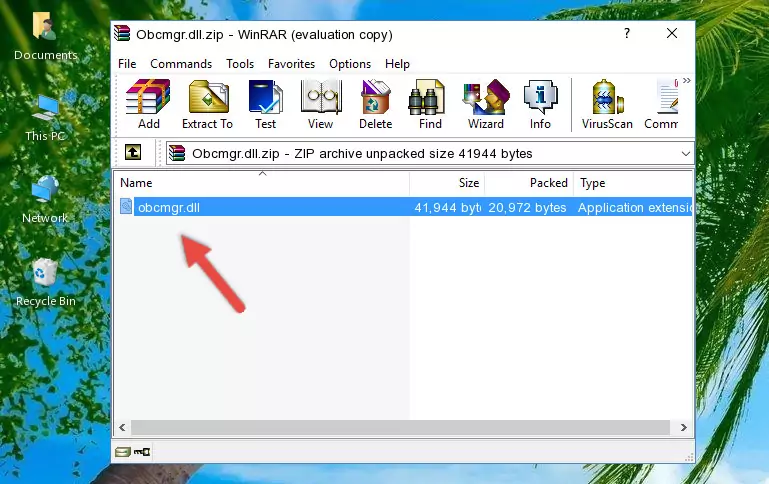Click the title bar help question mark
Viewport: 769px width, 484px height.
pos(627,33)
